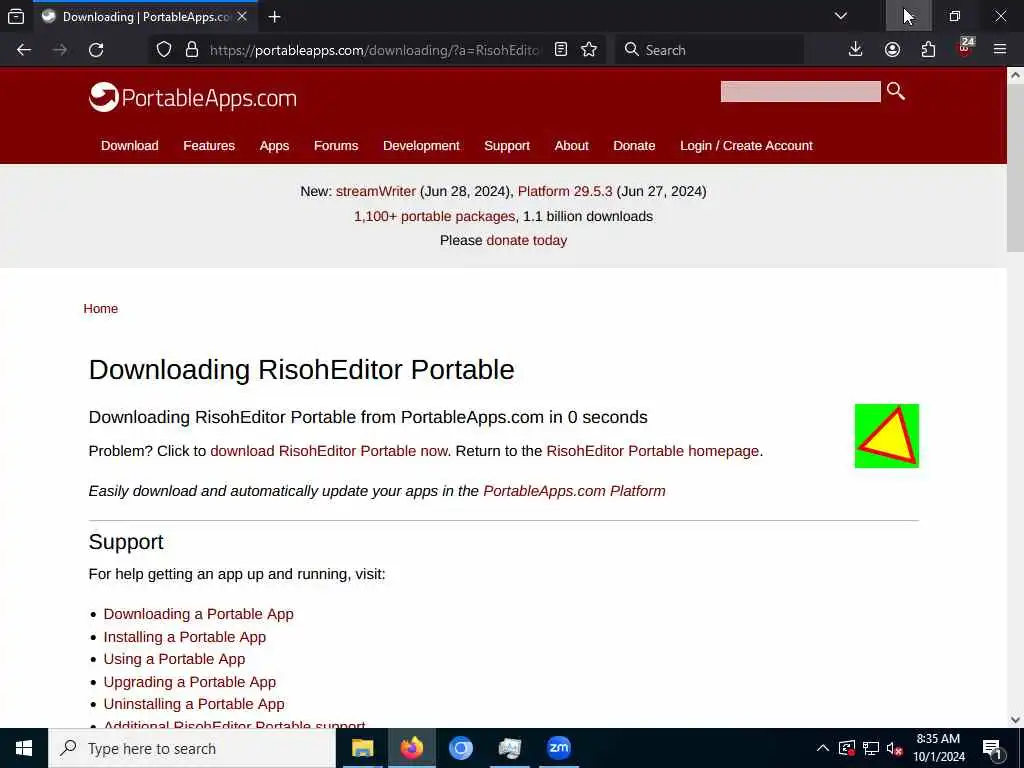This screenshot has height=768, width=1024.
Task: Open the Support menu item
Action: 507,146
